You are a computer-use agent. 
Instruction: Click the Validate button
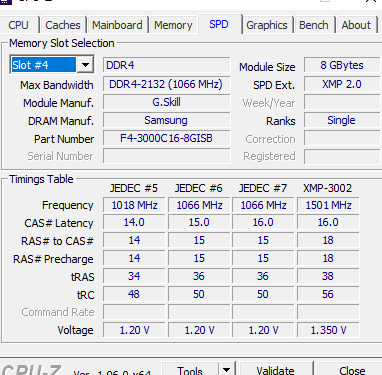275,369
